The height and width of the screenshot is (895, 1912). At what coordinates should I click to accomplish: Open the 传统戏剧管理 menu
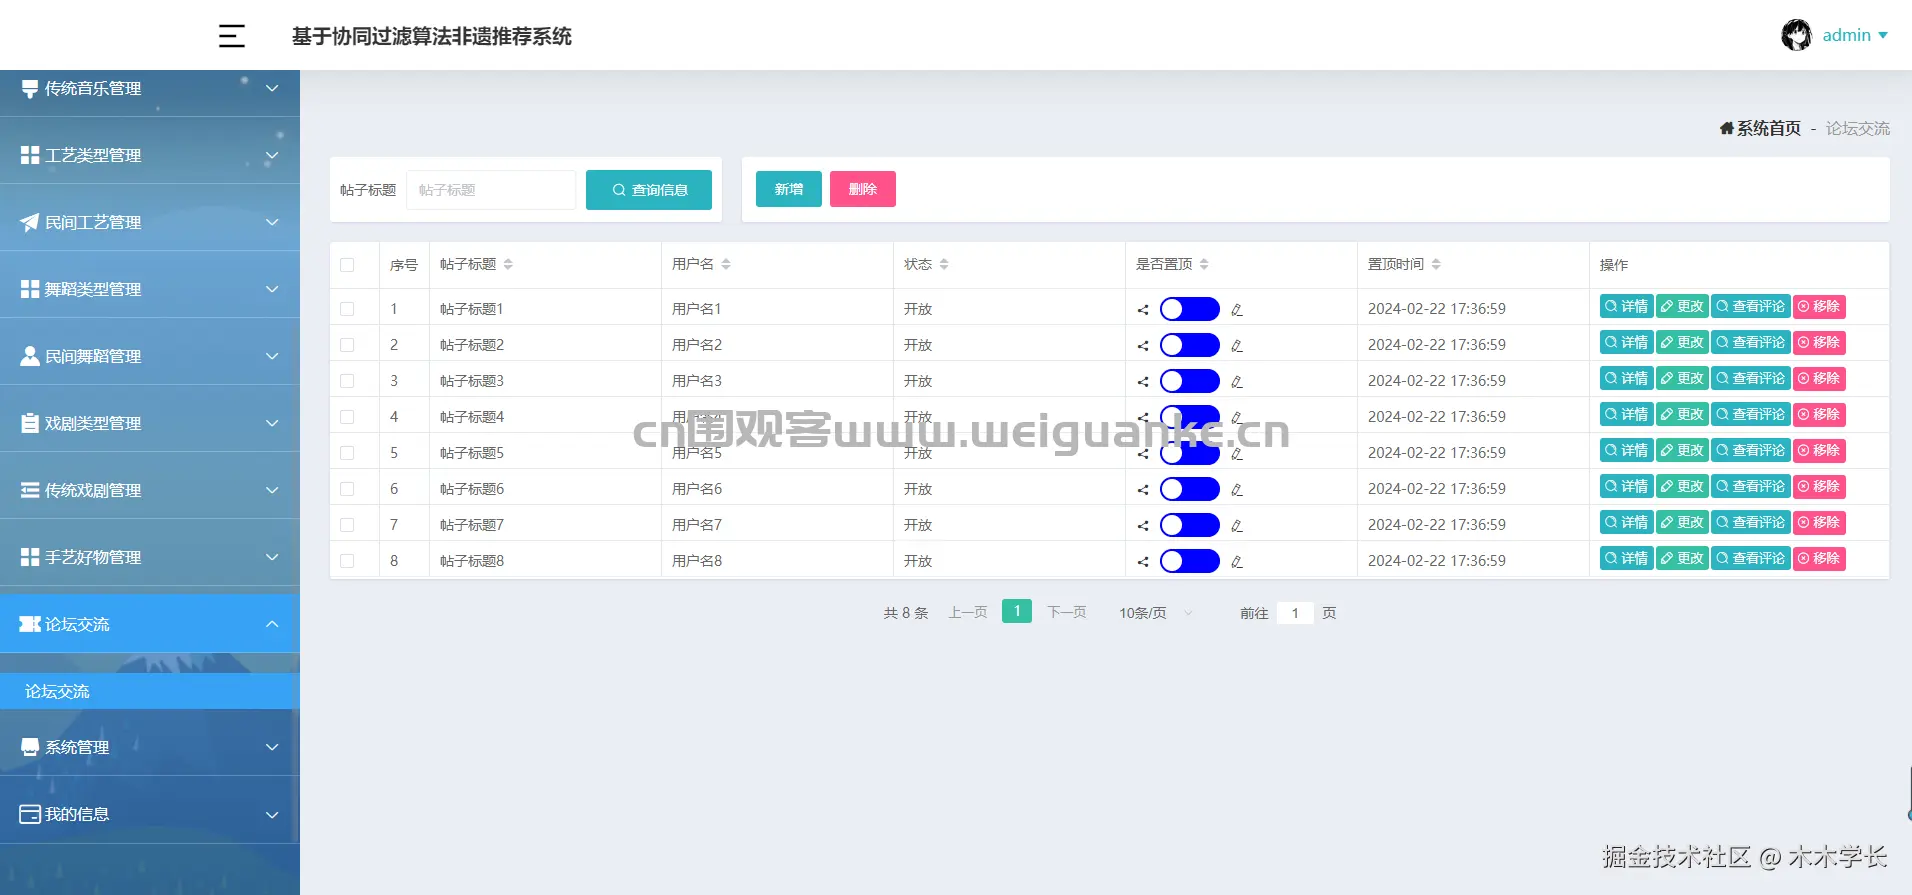coord(150,490)
